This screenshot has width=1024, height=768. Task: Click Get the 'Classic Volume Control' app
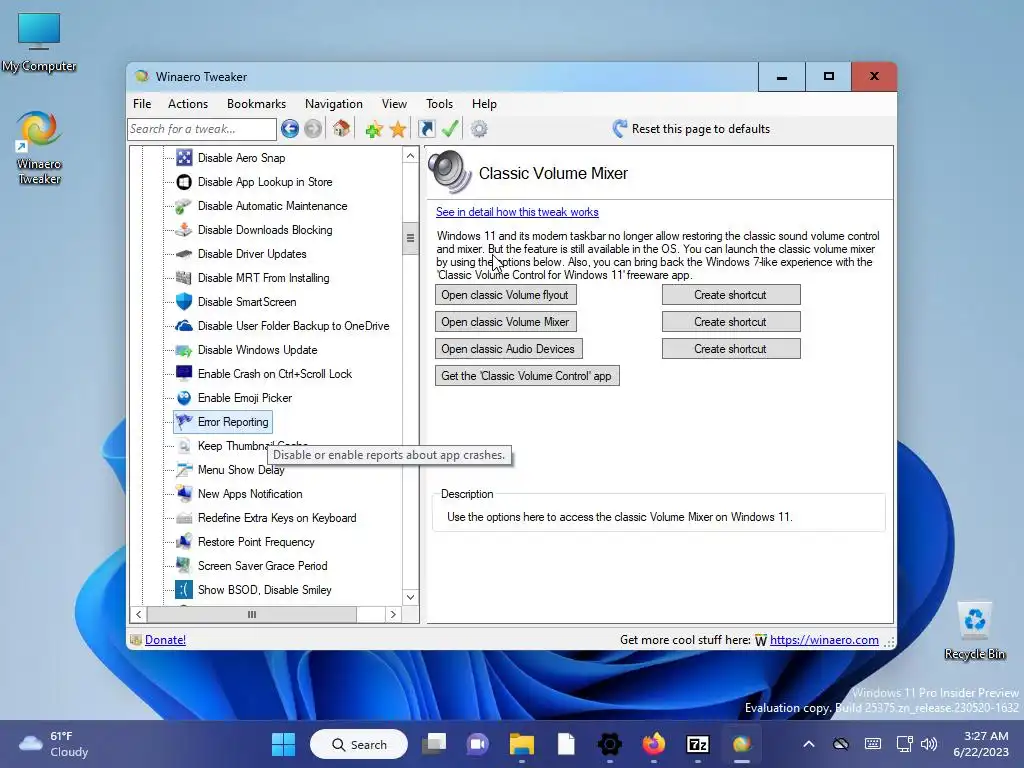click(x=527, y=376)
